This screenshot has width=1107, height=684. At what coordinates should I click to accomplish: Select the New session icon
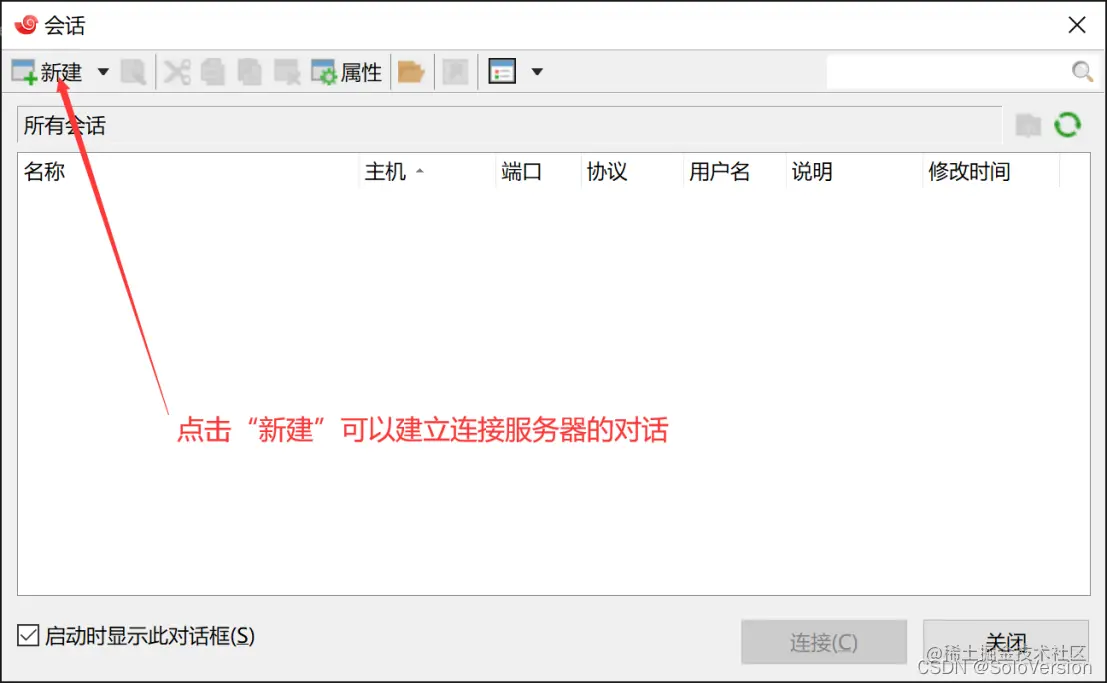tap(24, 70)
